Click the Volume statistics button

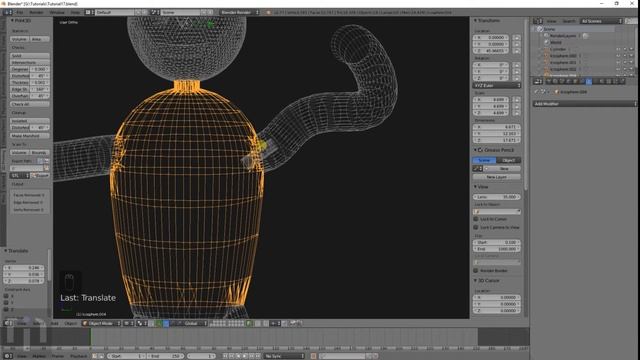click(19, 39)
